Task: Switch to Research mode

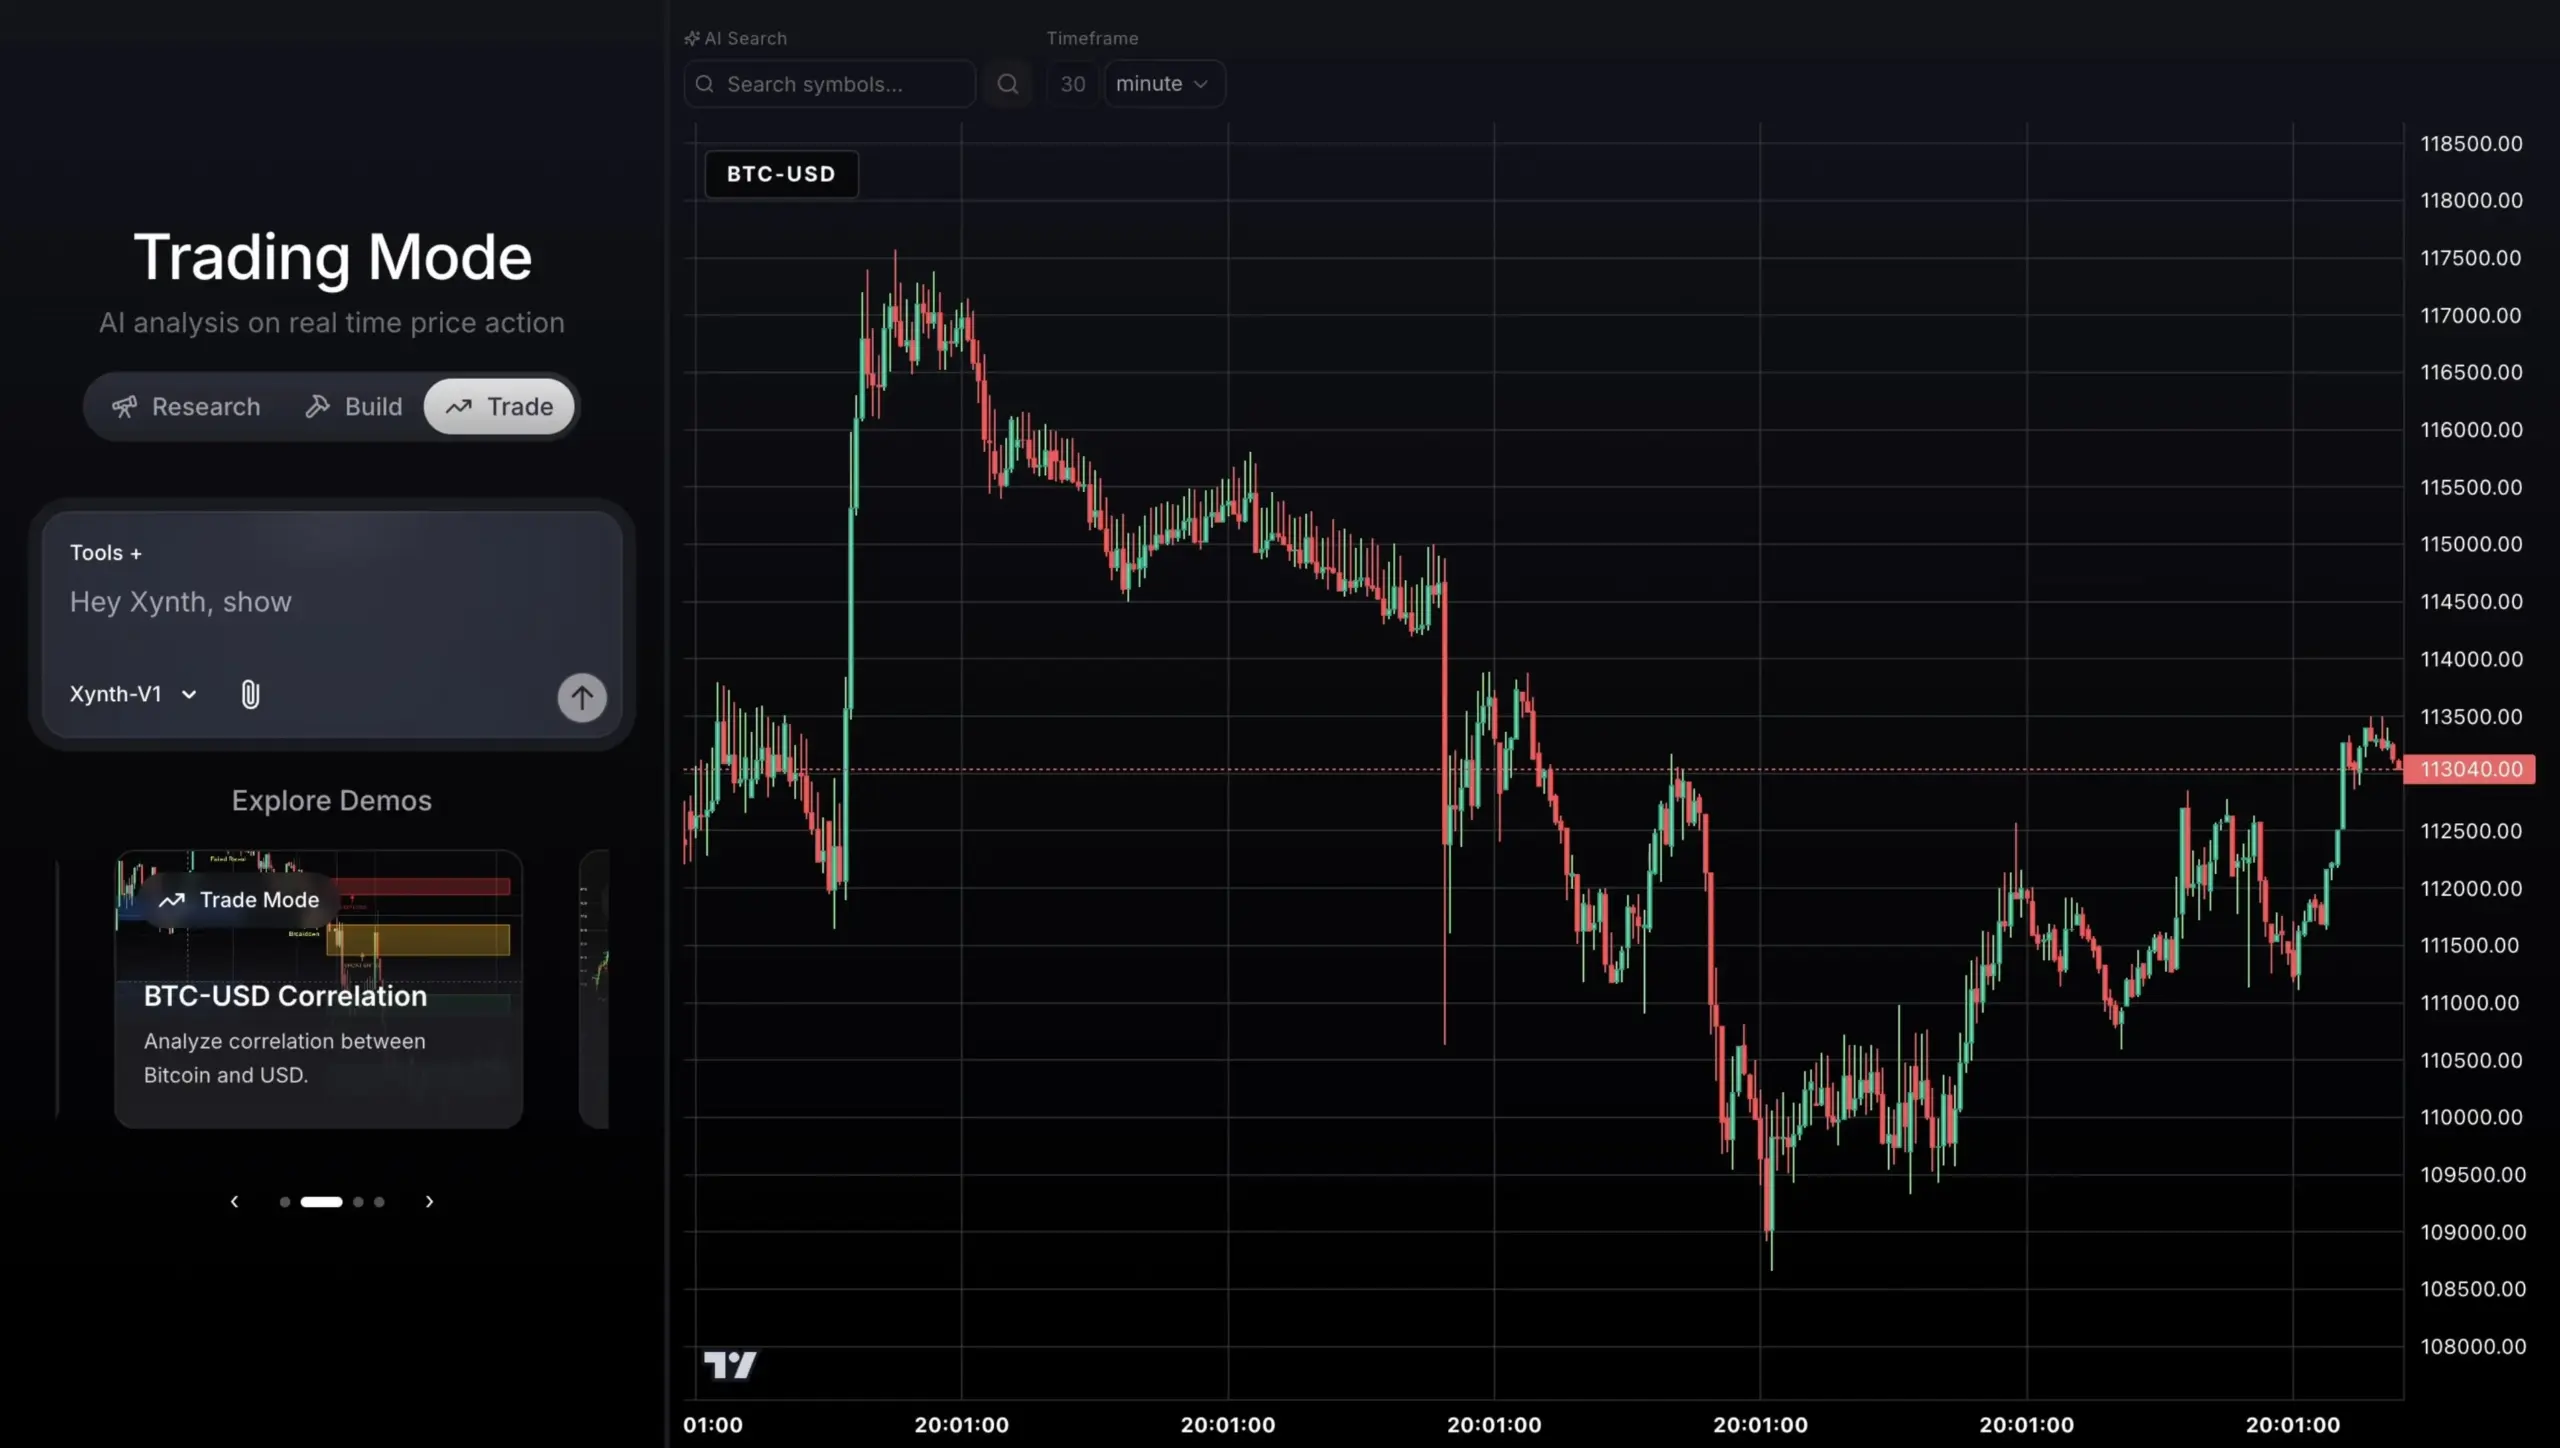Action: coord(186,407)
